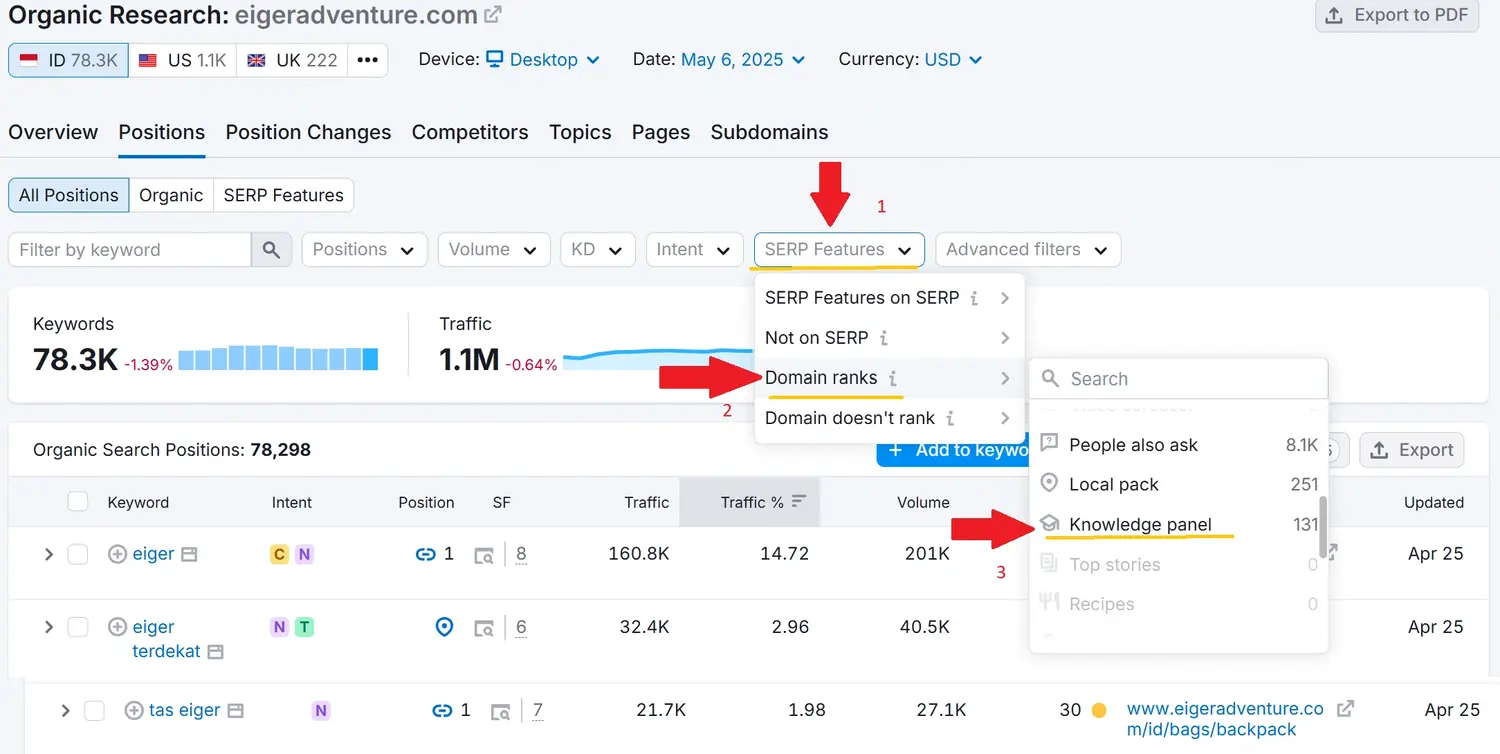Viewport: 1500px width, 754px height.
Task: Click the link position icon in tas eiger row
Action: coord(442,711)
